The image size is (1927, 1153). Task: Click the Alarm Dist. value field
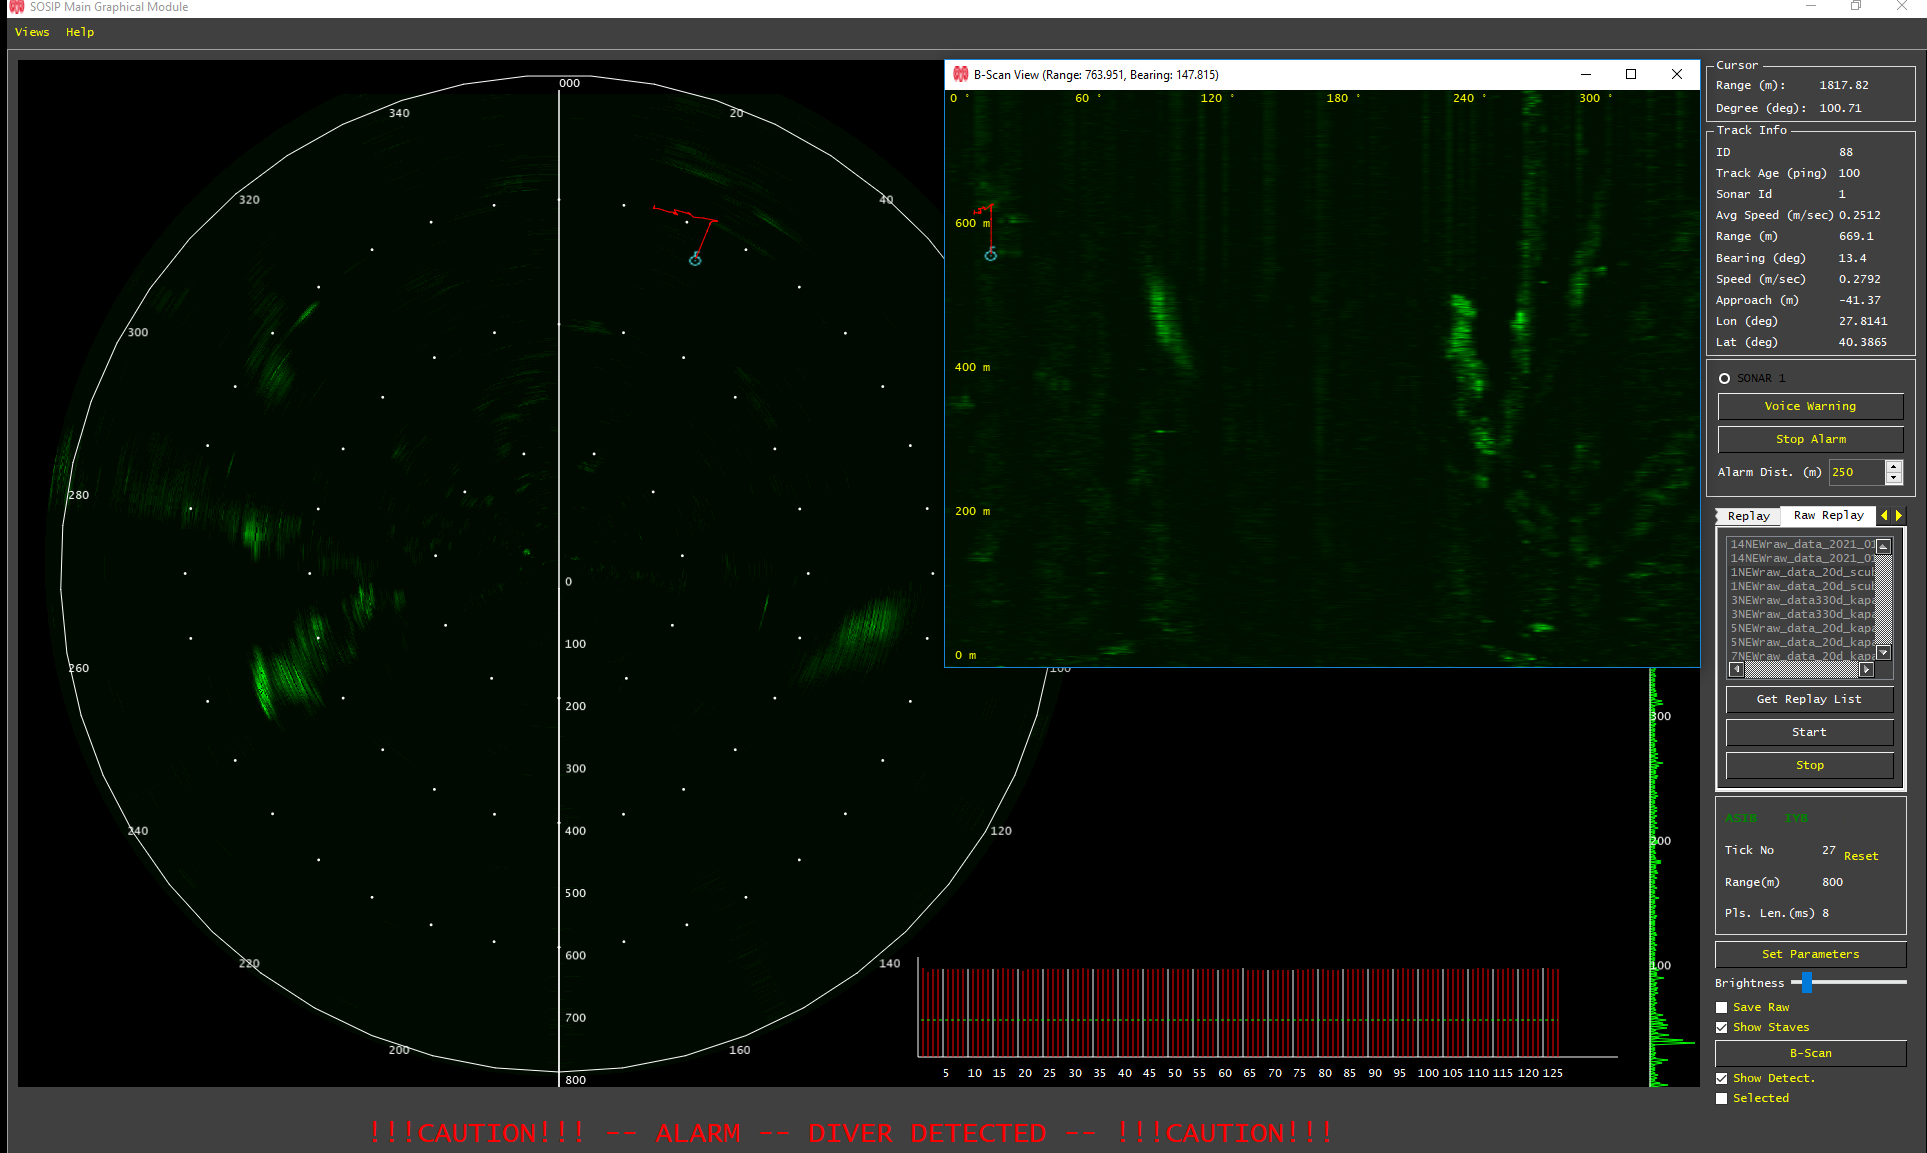coord(1857,472)
